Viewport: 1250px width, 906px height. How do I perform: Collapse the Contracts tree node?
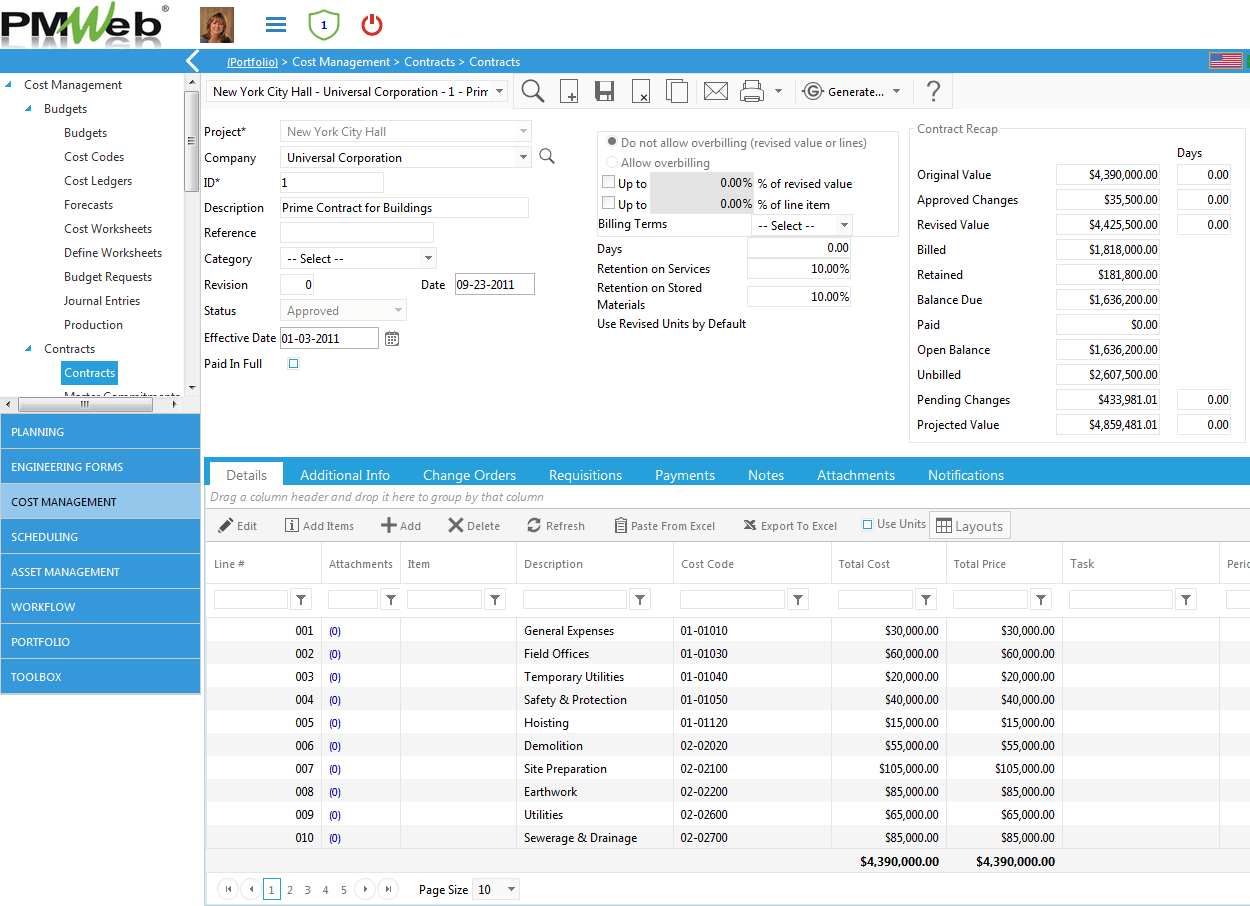click(30, 349)
